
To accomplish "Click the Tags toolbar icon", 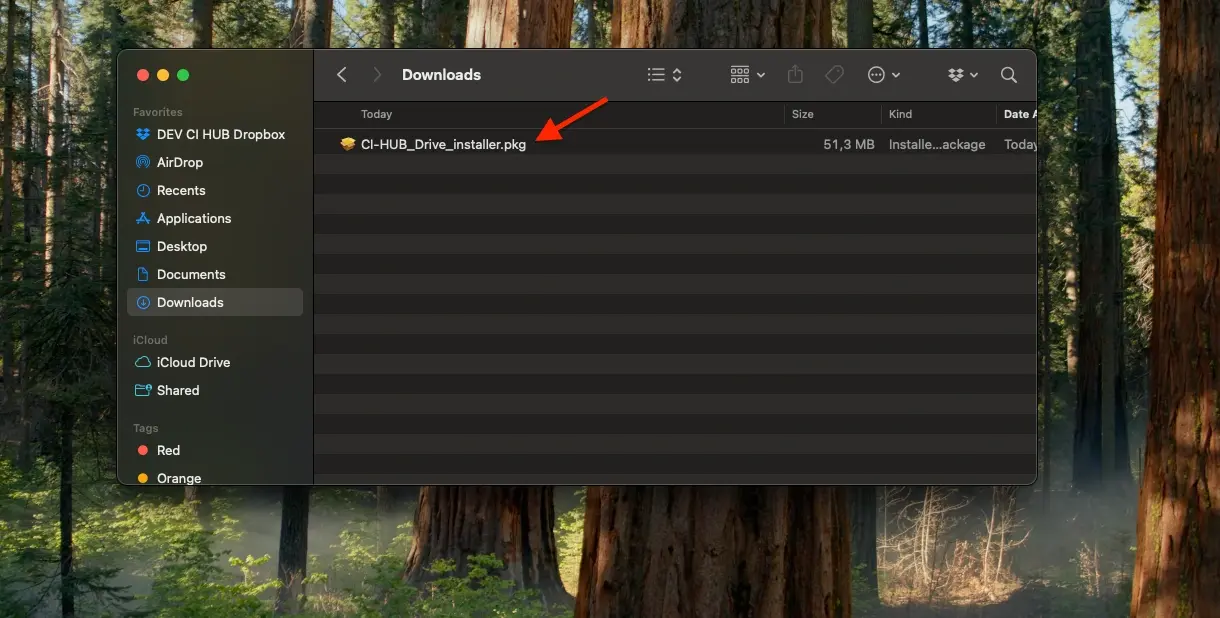I will pos(834,75).
